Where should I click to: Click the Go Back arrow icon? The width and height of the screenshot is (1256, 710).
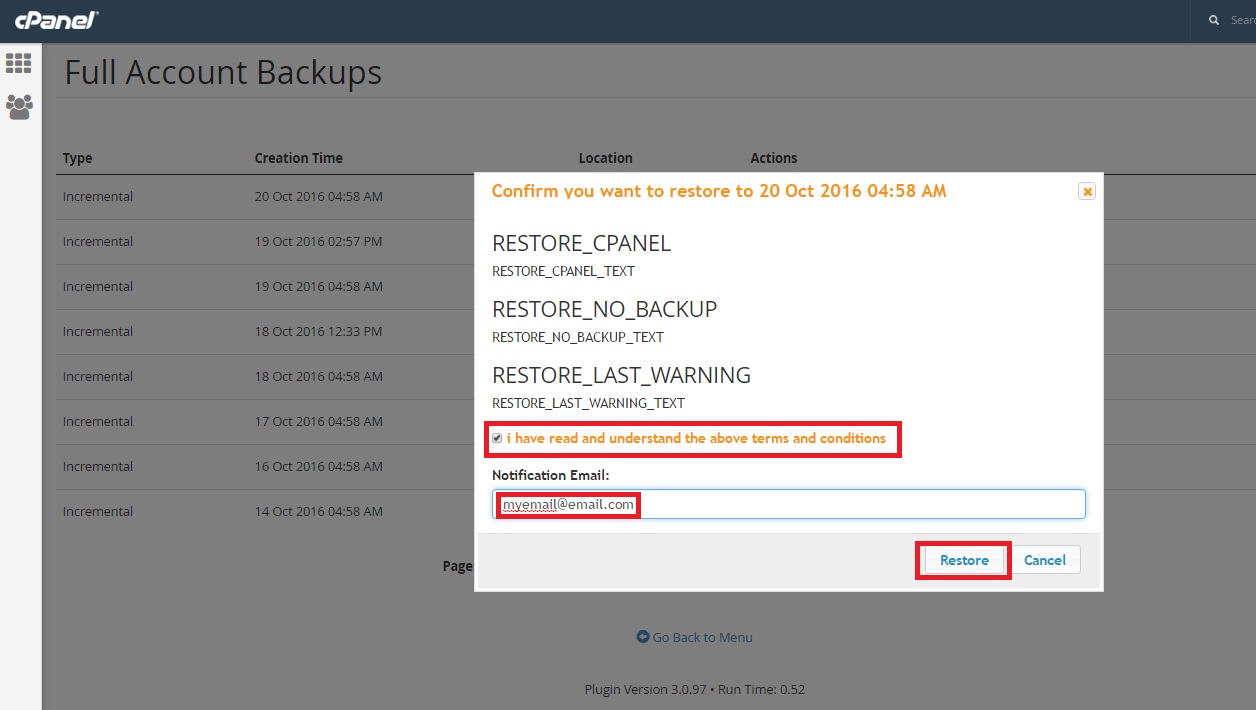[x=643, y=637]
